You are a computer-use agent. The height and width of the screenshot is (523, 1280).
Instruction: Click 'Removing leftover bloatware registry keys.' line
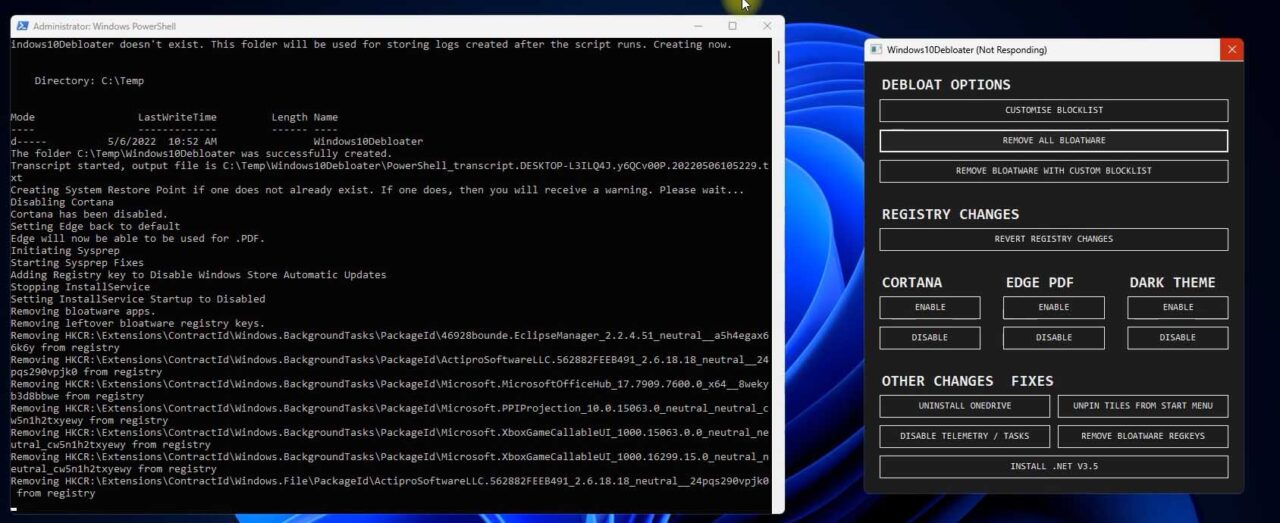pos(137,323)
